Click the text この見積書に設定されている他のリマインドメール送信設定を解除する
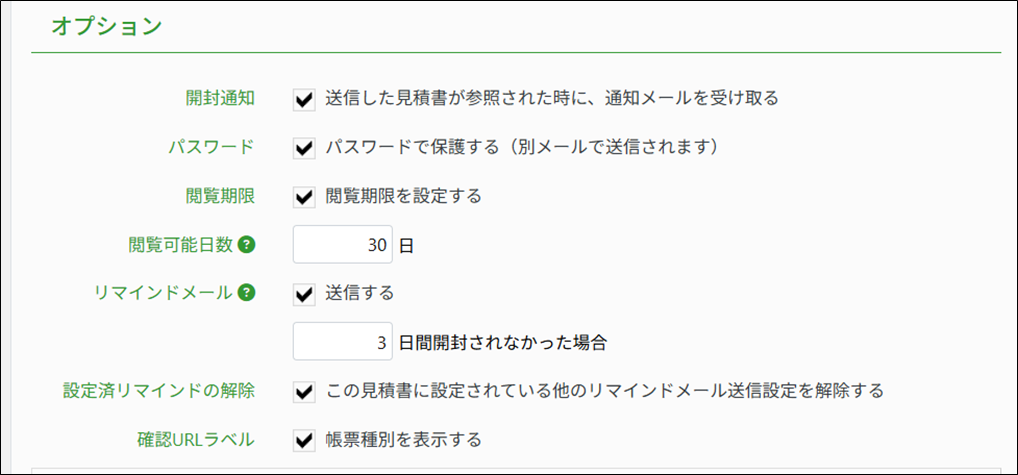This screenshot has height=475, width=1018. click(x=605, y=391)
